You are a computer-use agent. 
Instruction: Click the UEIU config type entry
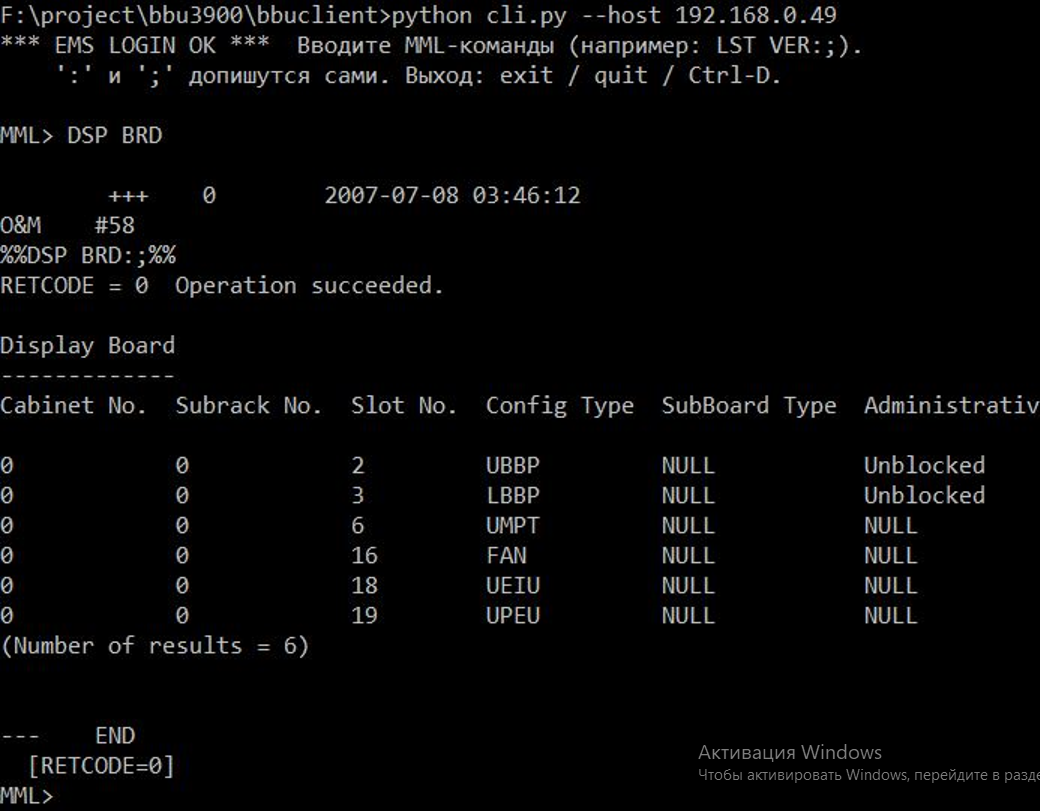tap(513, 586)
